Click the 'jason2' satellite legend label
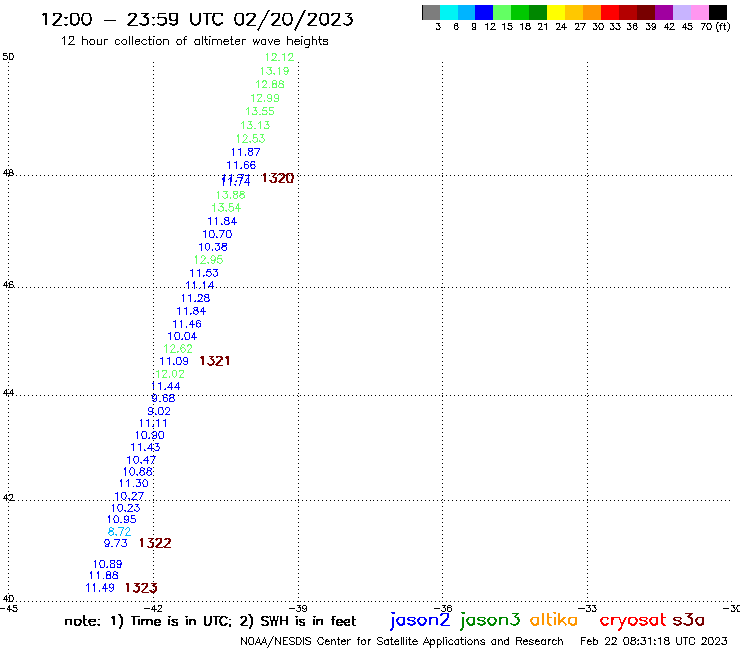The height and width of the screenshot is (650, 740). [x=420, y=620]
